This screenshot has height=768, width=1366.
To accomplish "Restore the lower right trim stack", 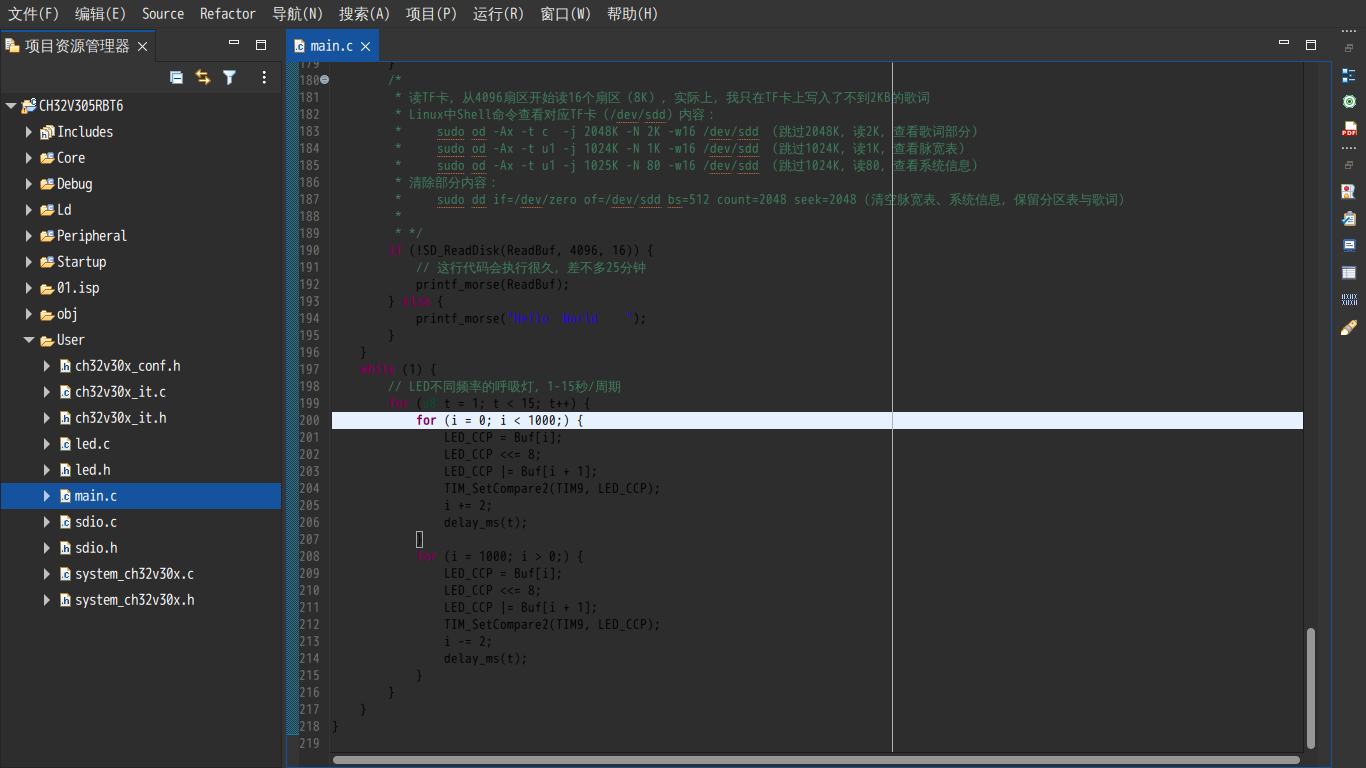I will (x=1348, y=164).
